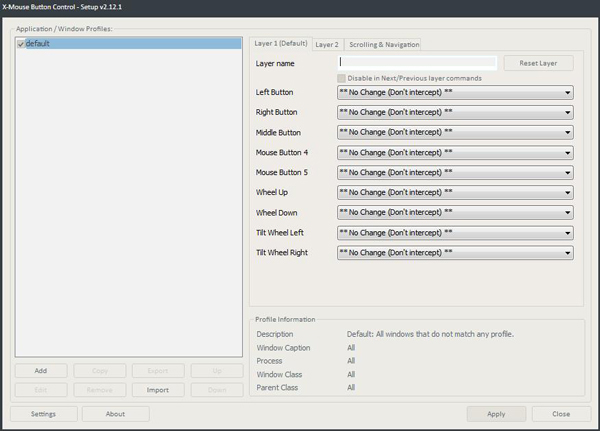Image resolution: width=600 pixels, height=431 pixels.
Task: Click the Up button for profiles
Action: tap(217, 371)
